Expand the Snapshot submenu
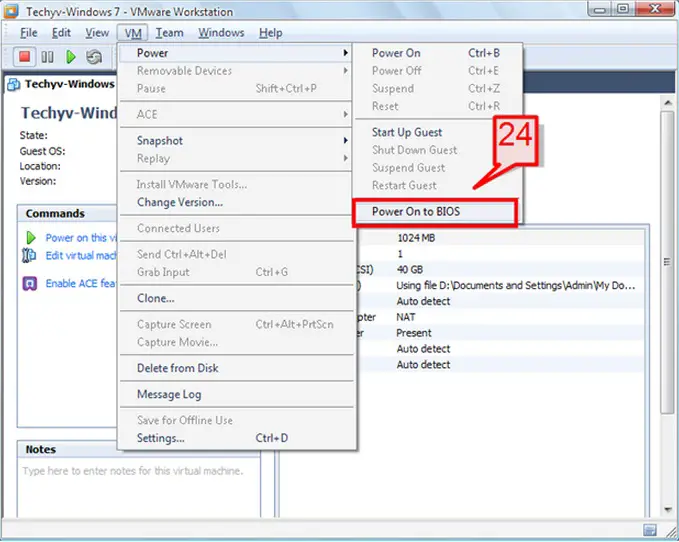The image size is (679, 542). coord(236,141)
